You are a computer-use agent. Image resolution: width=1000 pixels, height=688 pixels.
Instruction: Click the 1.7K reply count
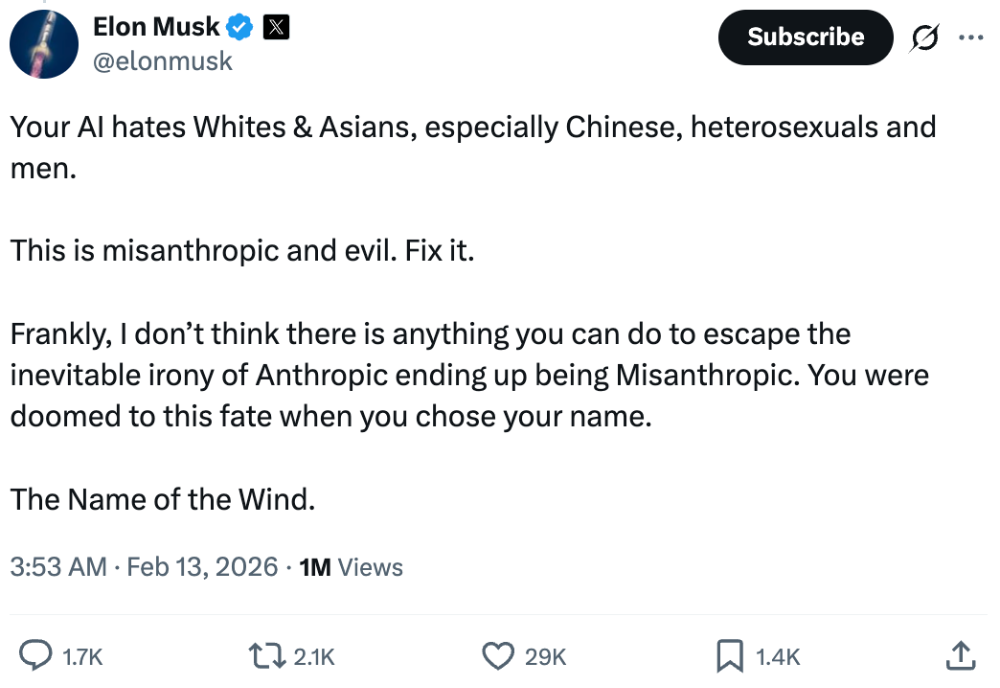[82, 657]
